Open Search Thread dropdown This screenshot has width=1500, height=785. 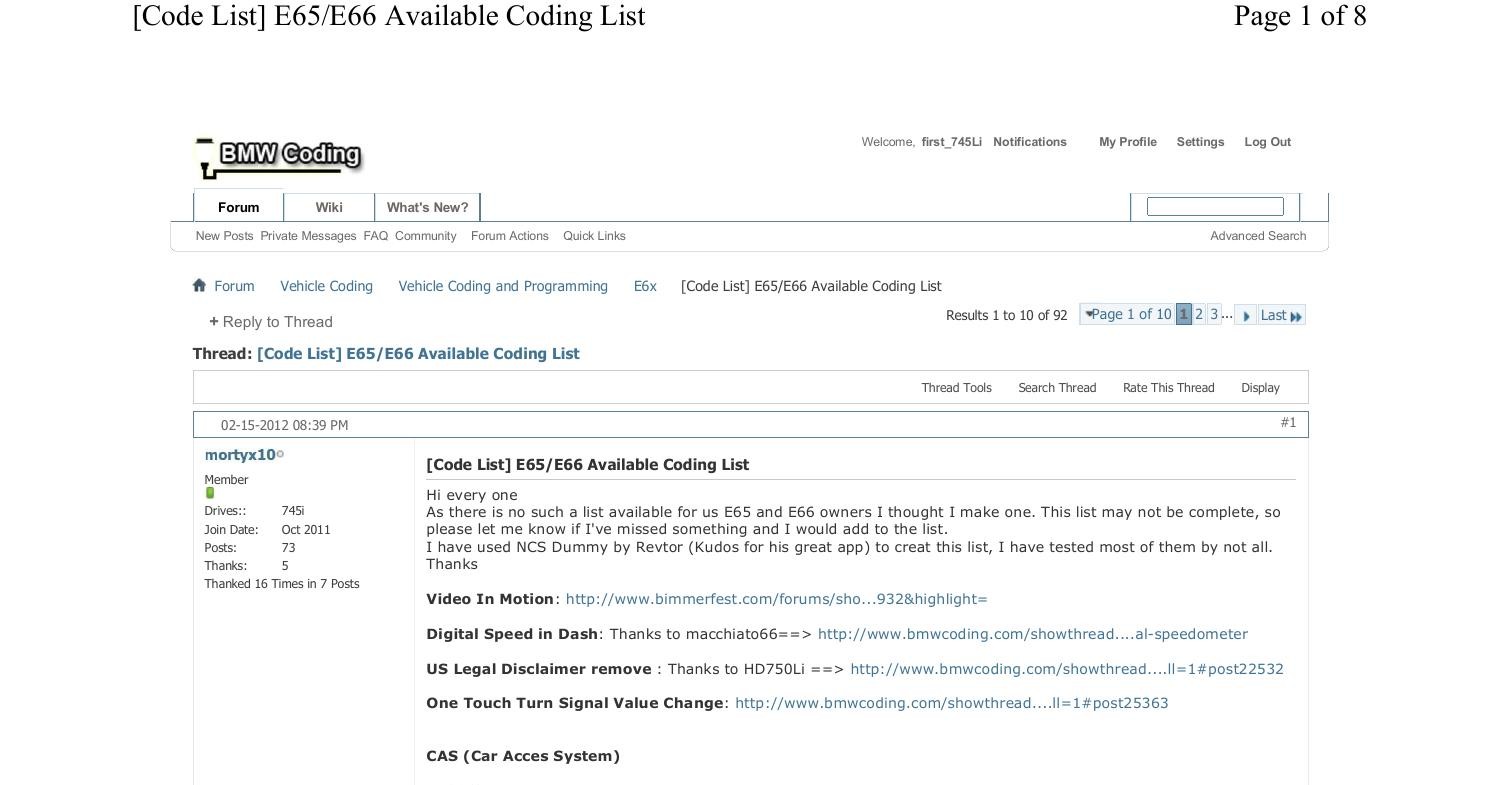point(1057,387)
